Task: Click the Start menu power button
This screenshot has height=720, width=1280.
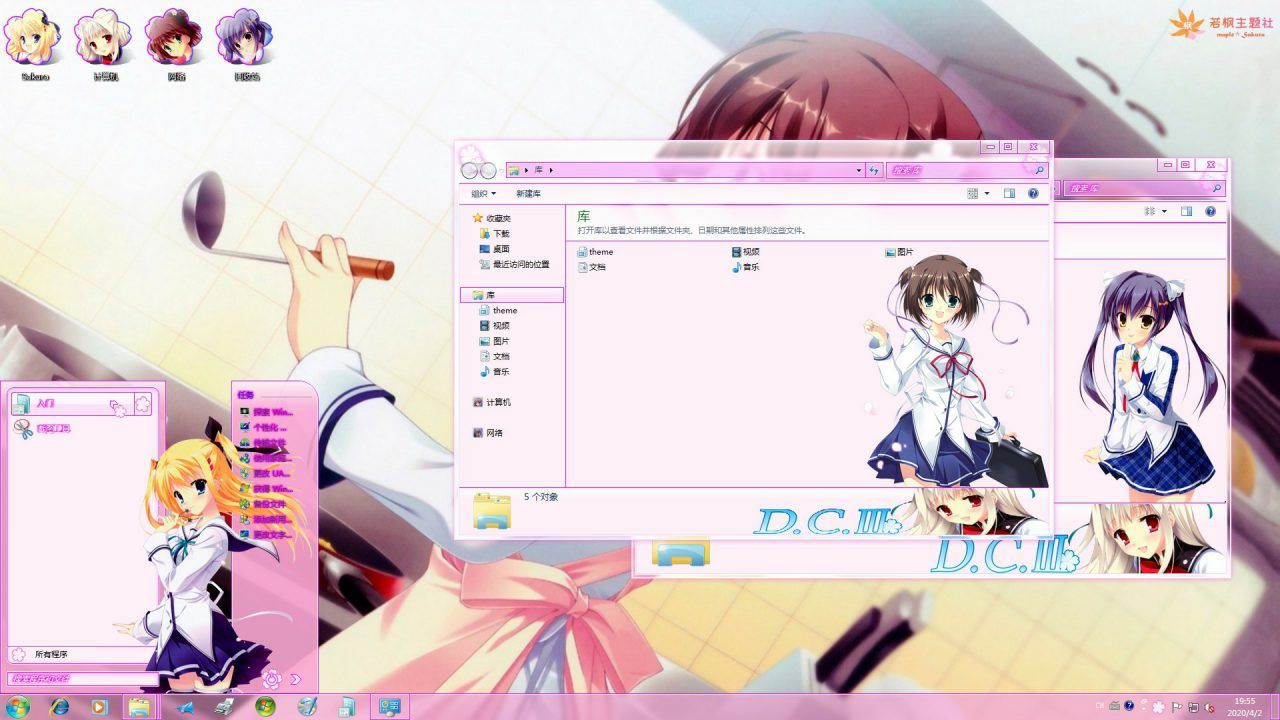Action: [272, 679]
